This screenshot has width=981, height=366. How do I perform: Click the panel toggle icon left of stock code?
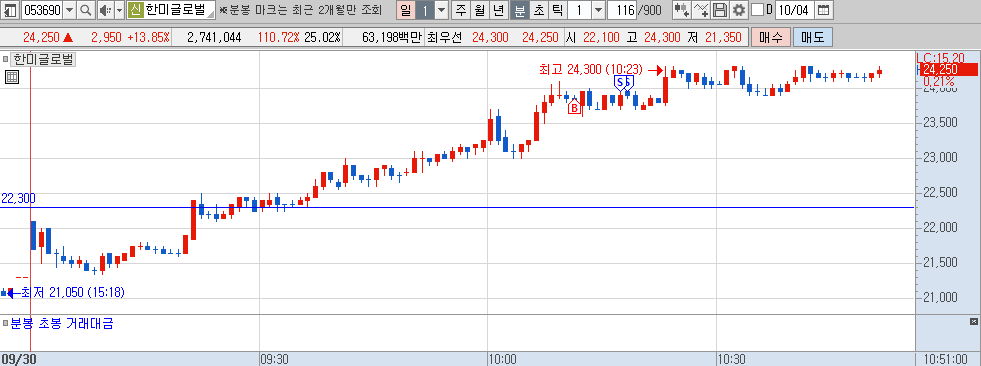coord(11,10)
